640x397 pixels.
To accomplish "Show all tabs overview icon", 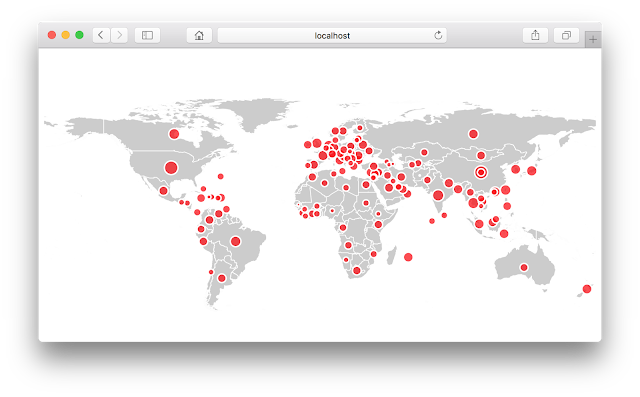I will (x=566, y=35).
